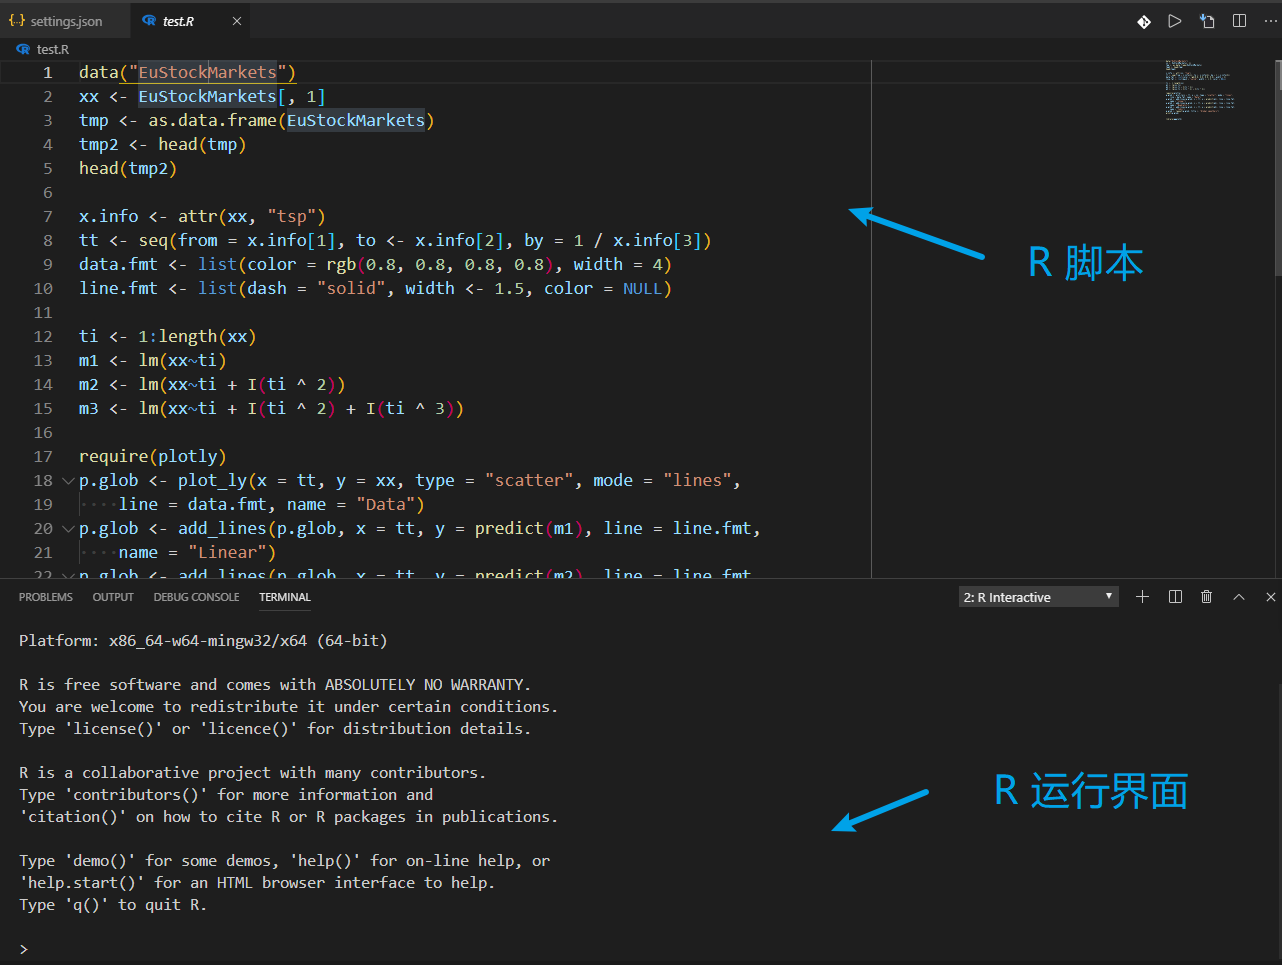Image resolution: width=1282 pixels, height=965 pixels.
Task: Kill terminal with trash icon
Action: (1207, 597)
